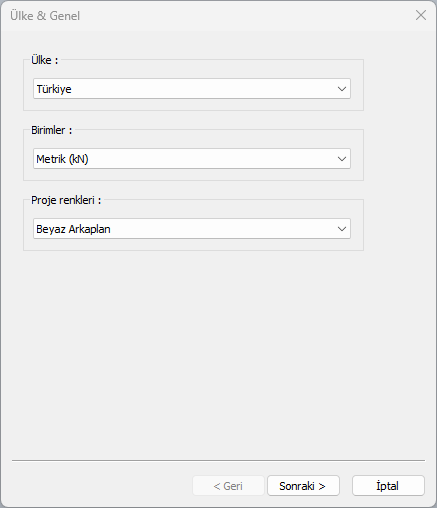The image size is (437, 508).
Task: Expand the Ülke dropdown arrow
Action: (x=342, y=89)
